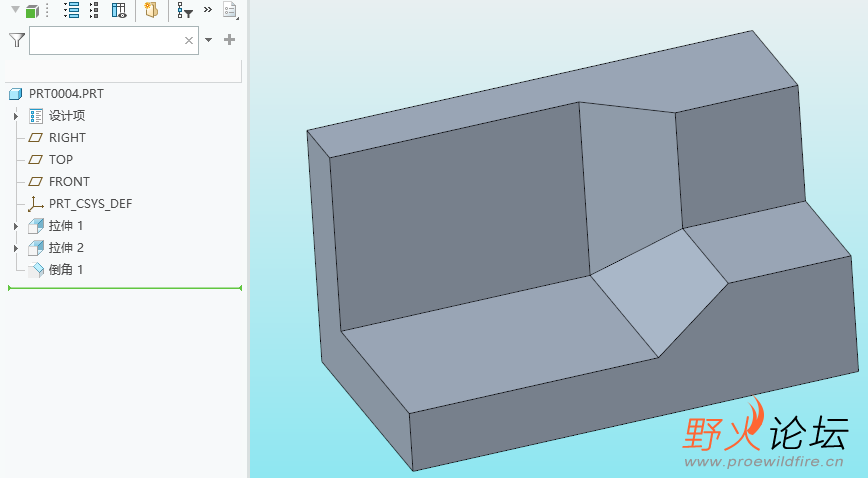Image resolution: width=868 pixels, height=478 pixels.
Task: Open the tree filters icon
Action: click(184, 10)
